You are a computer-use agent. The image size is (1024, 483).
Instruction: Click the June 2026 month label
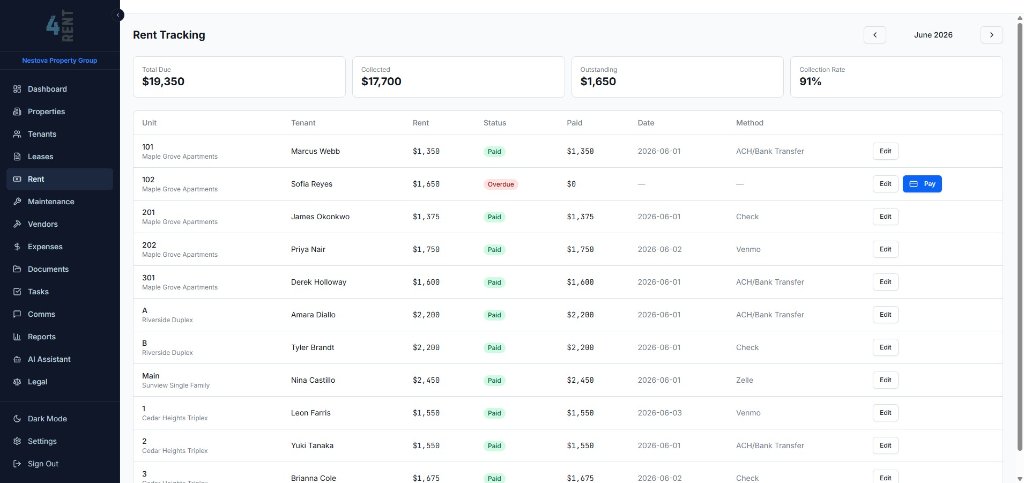point(933,35)
